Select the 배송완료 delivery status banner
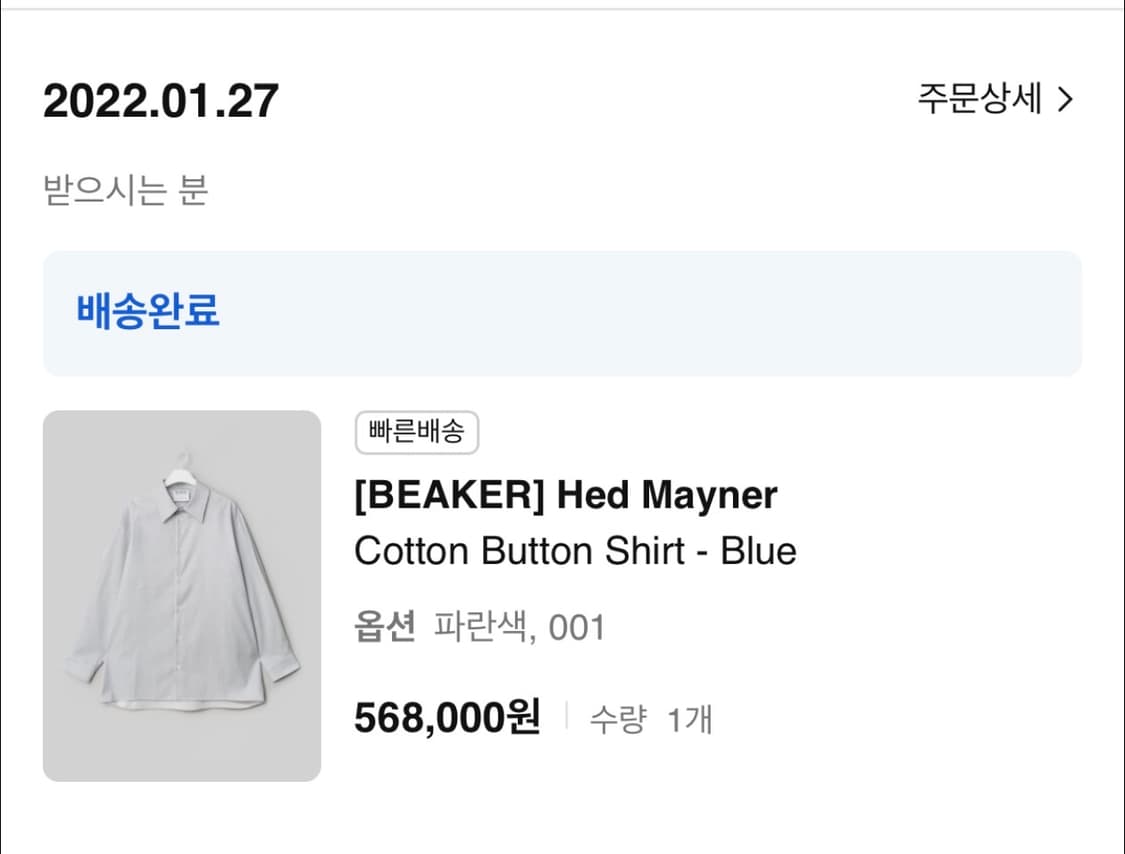1125x854 pixels. tap(562, 314)
